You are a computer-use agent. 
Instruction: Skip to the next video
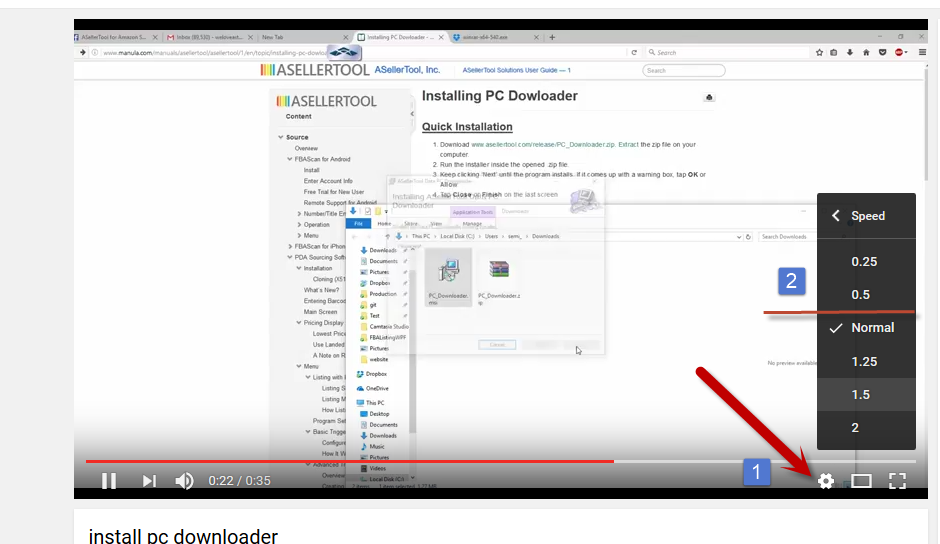coord(149,480)
